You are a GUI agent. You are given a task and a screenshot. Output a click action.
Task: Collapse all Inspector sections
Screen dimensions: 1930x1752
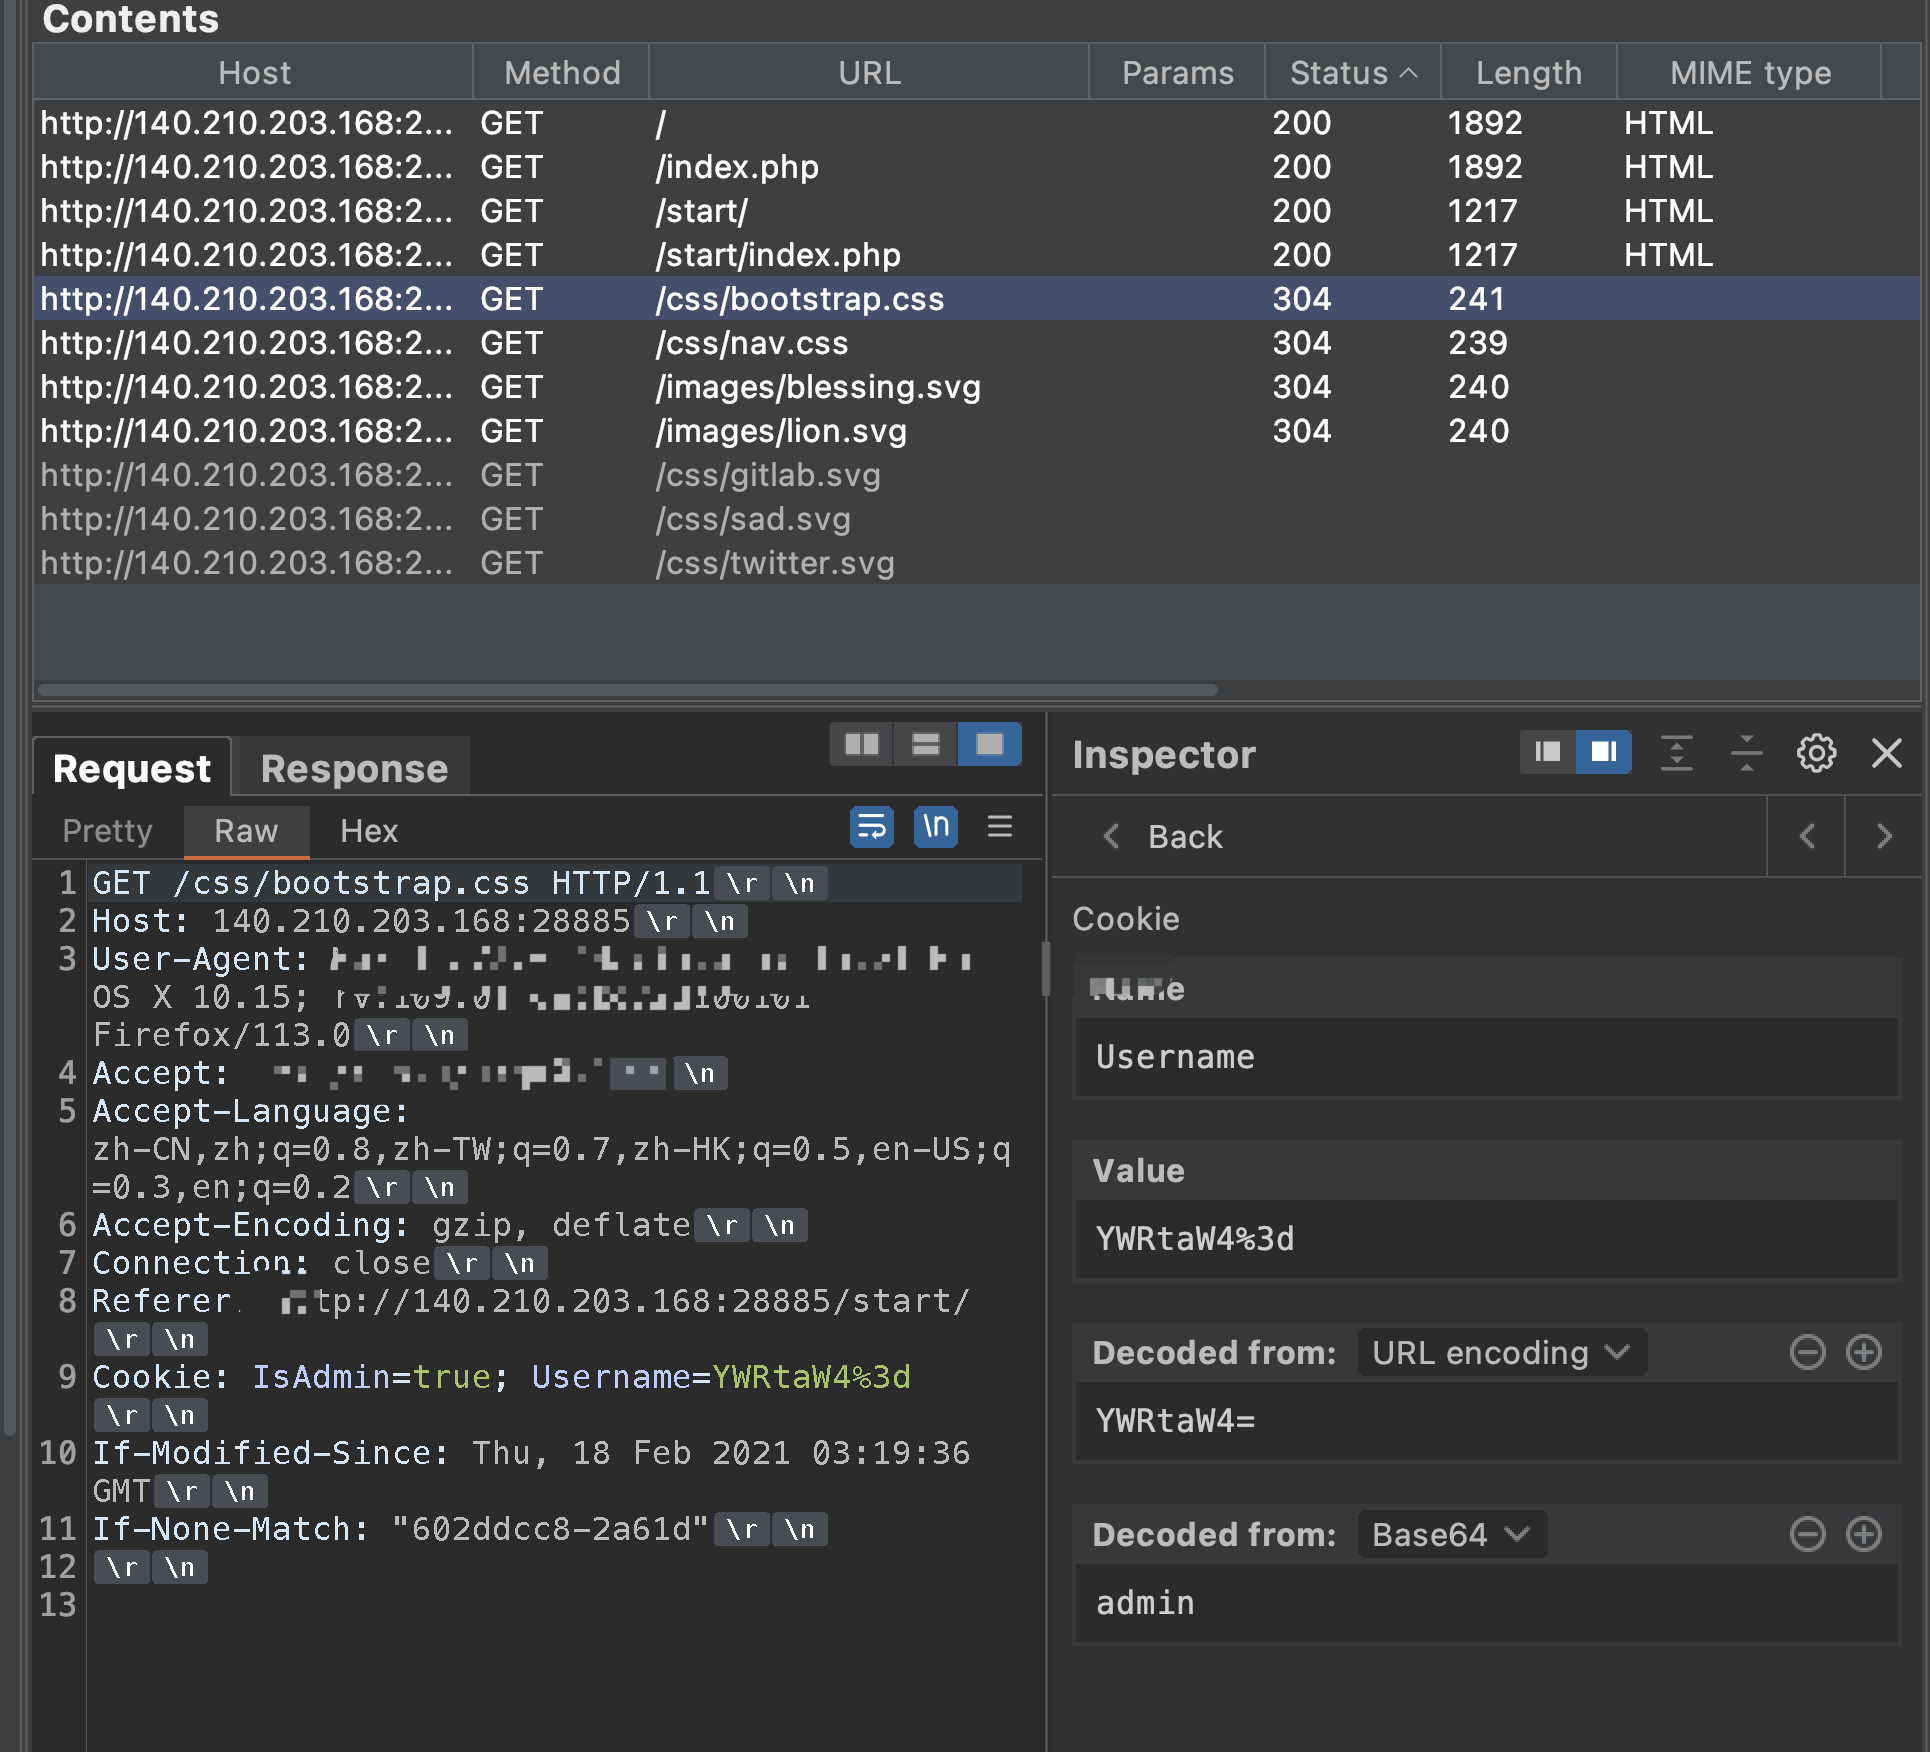pyautogui.click(x=1746, y=752)
